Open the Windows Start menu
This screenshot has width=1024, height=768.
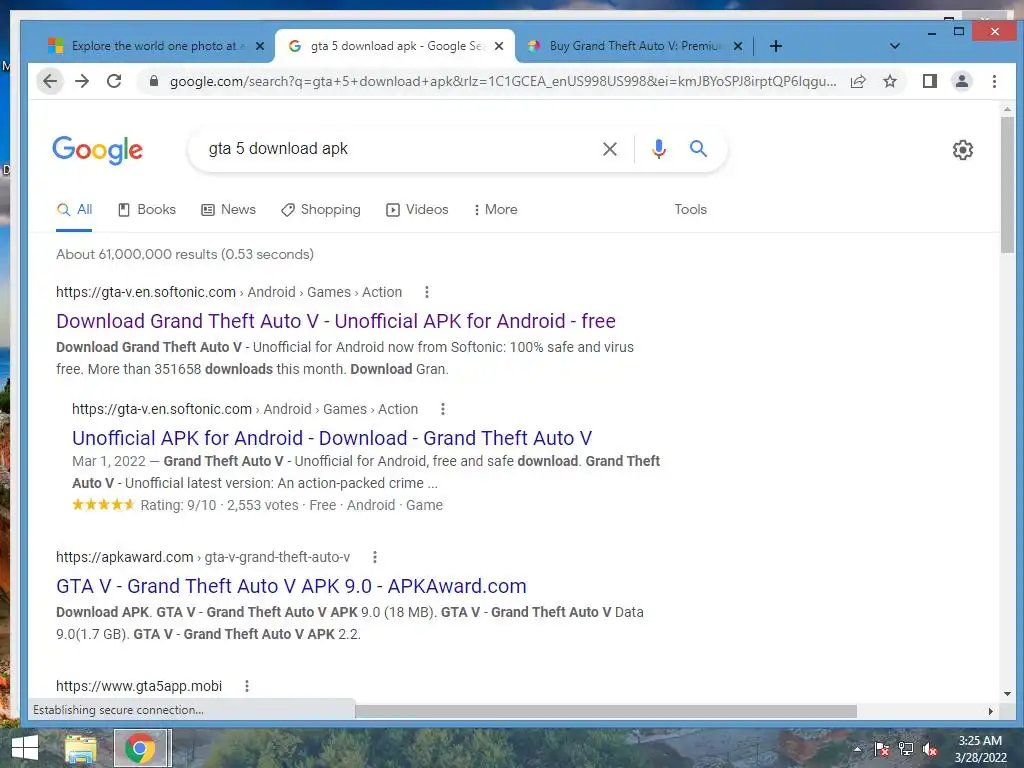click(25, 748)
